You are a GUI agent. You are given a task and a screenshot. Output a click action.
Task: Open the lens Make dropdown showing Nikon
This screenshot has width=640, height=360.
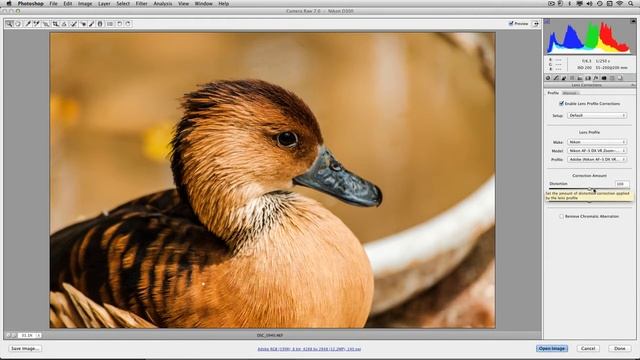point(597,142)
